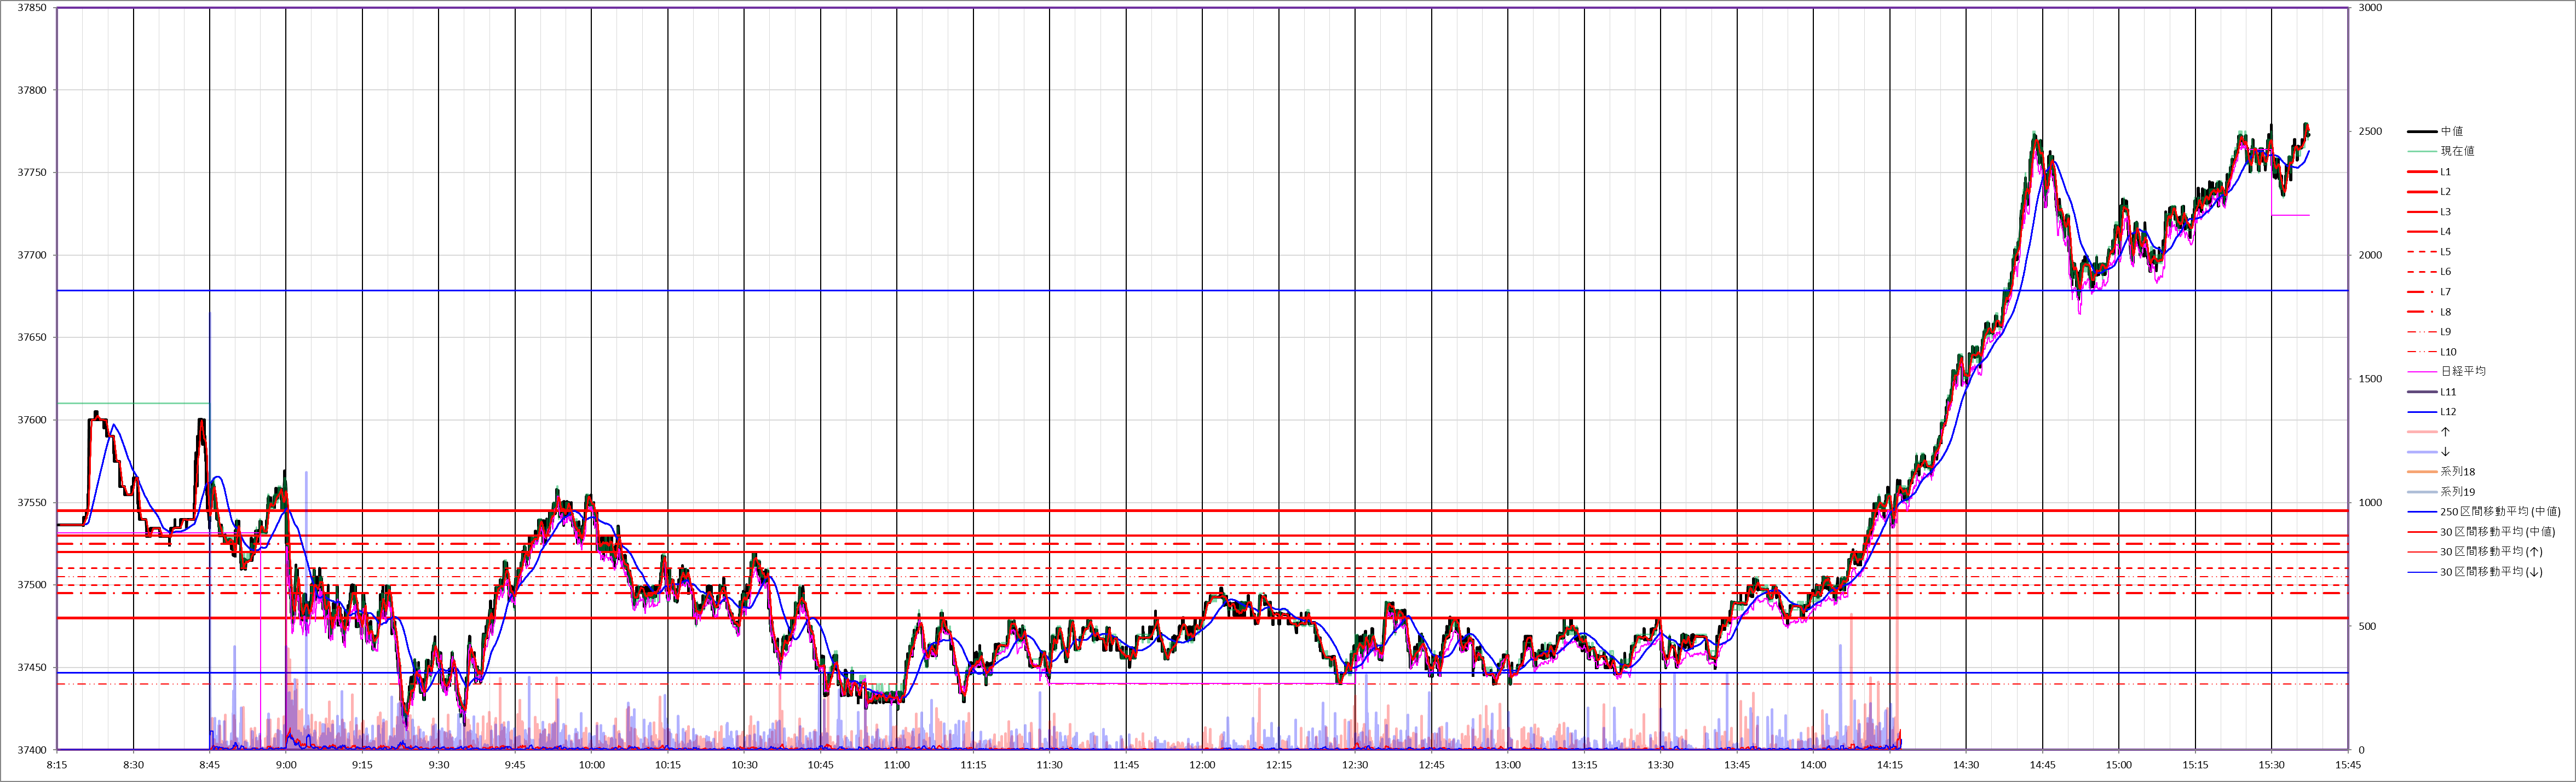
Task: Click the 37850 left axis label
Action: click(x=32, y=8)
